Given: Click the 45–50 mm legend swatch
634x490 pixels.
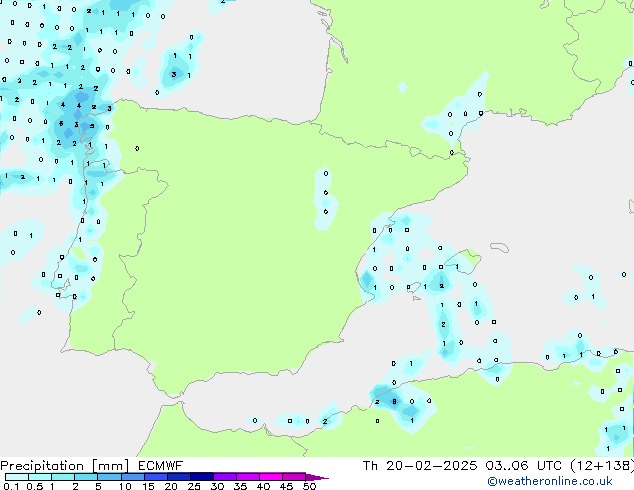Looking at the screenshot, I should pyautogui.click(x=293, y=477).
